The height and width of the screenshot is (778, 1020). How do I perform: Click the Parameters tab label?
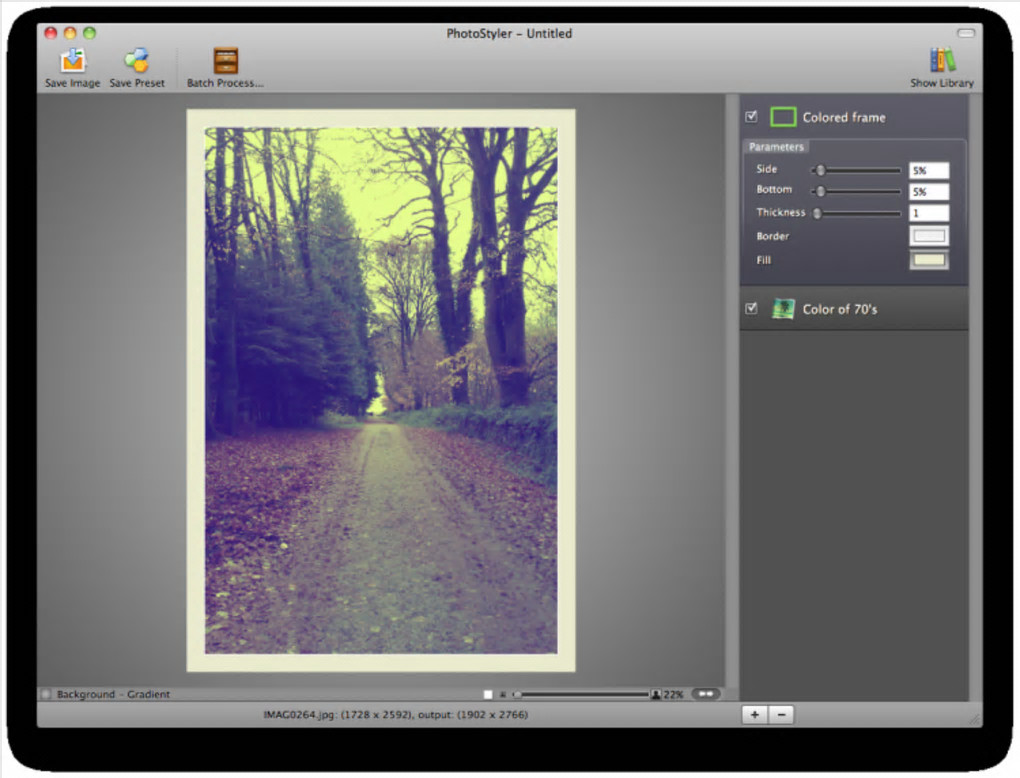[x=776, y=147]
